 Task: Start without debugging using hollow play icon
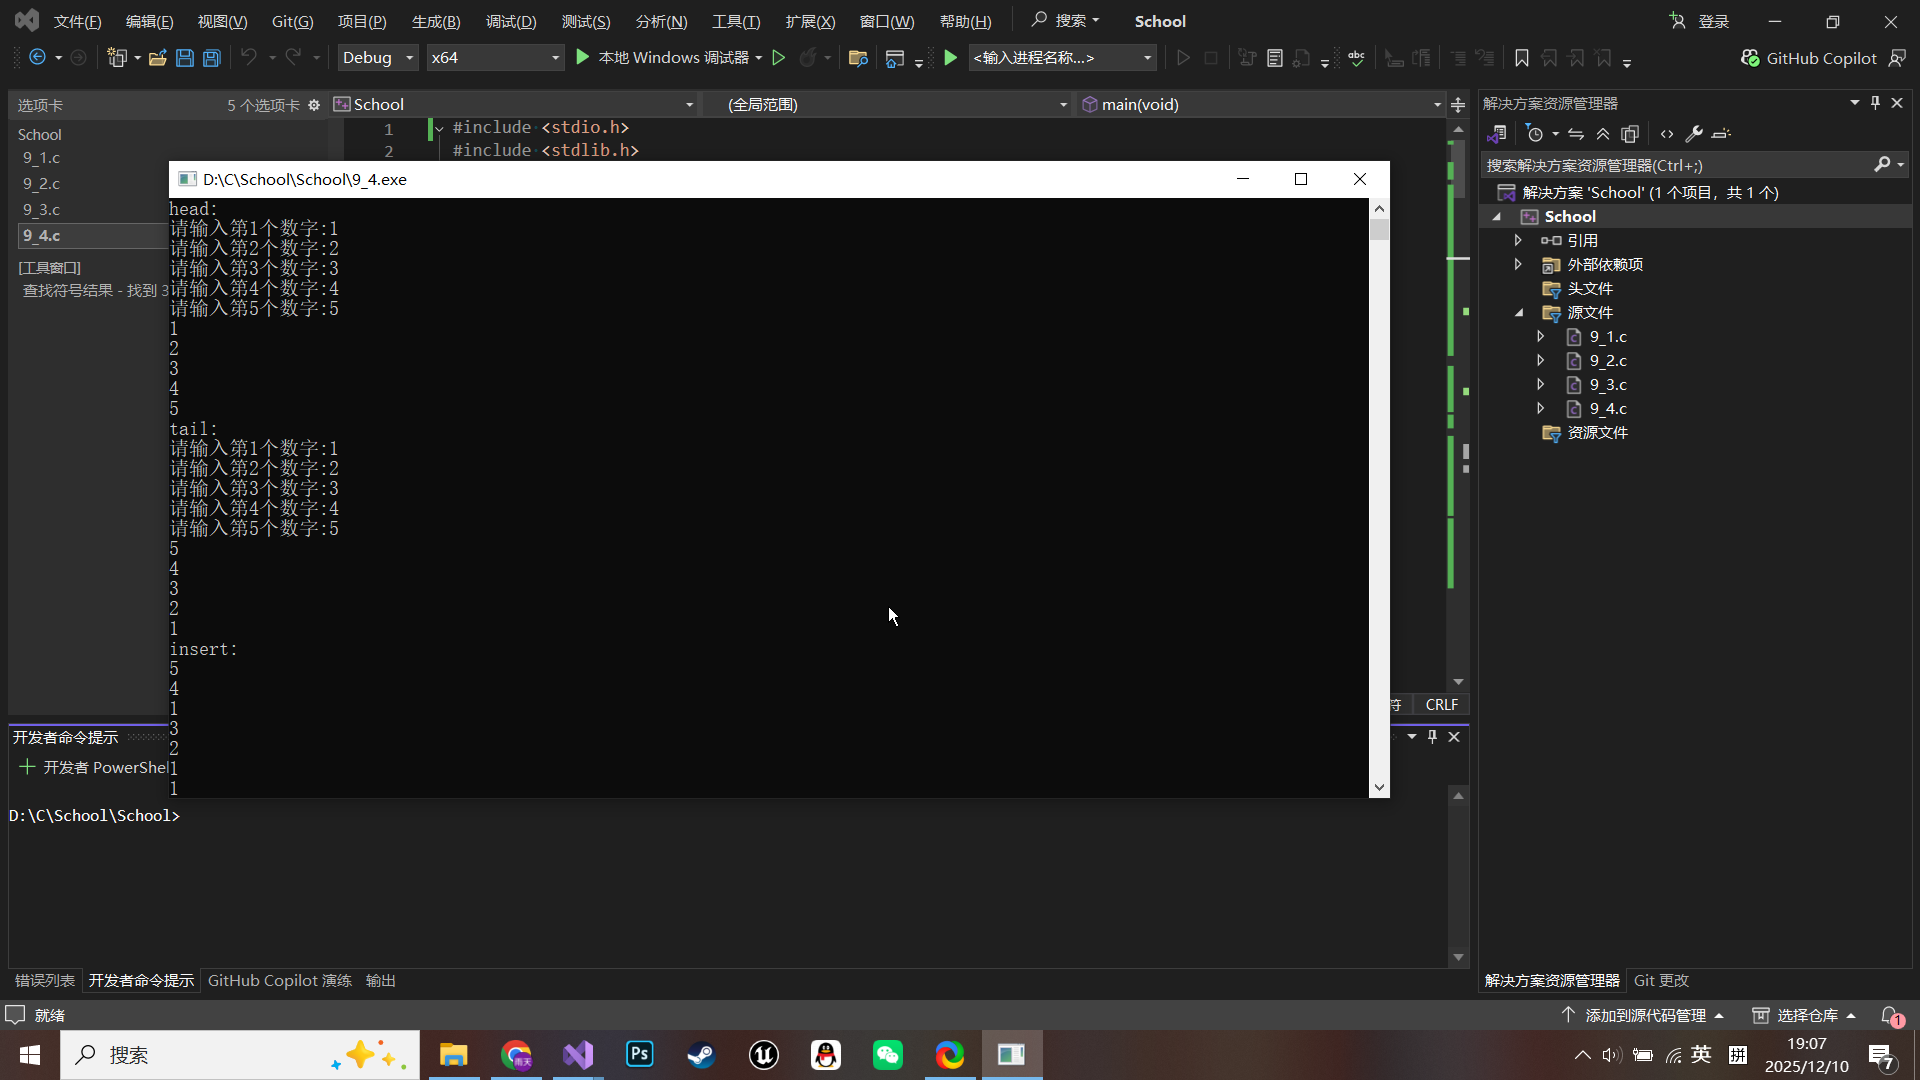pyautogui.click(x=779, y=58)
